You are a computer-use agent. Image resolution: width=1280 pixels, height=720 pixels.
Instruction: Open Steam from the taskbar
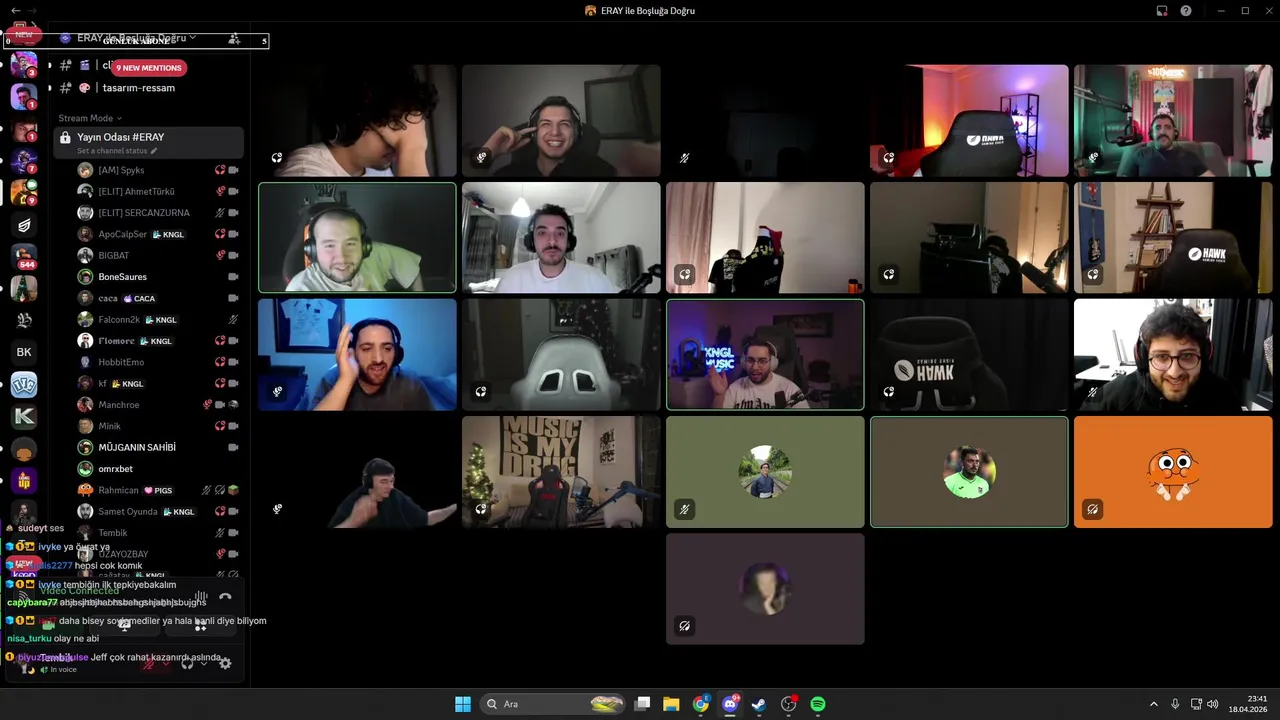pyautogui.click(x=759, y=704)
